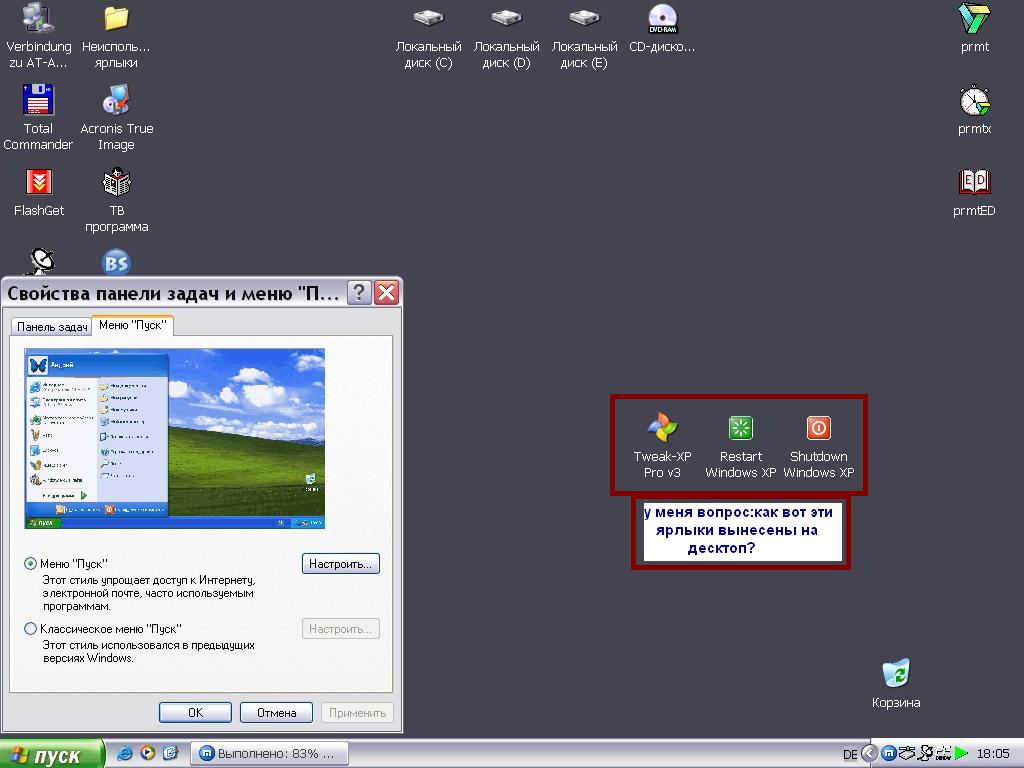Switch to the Панель задач tab
Image resolution: width=1024 pixels, height=768 pixels.
pyautogui.click(x=52, y=327)
